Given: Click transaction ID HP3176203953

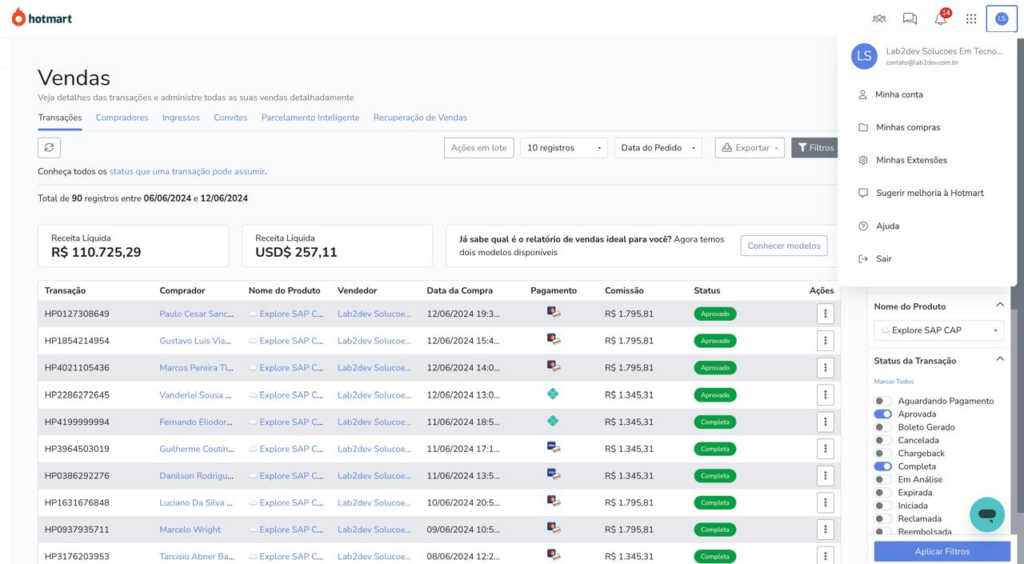Looking at the screenshot, I should 77,556.
